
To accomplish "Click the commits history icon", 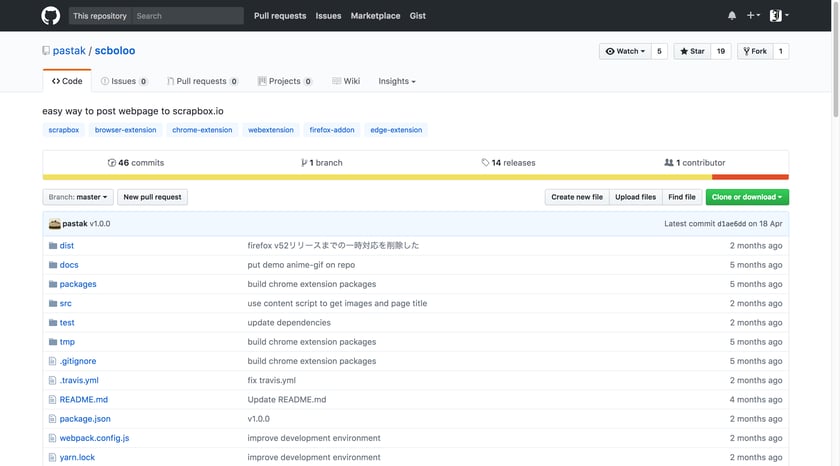I will 111,163.
